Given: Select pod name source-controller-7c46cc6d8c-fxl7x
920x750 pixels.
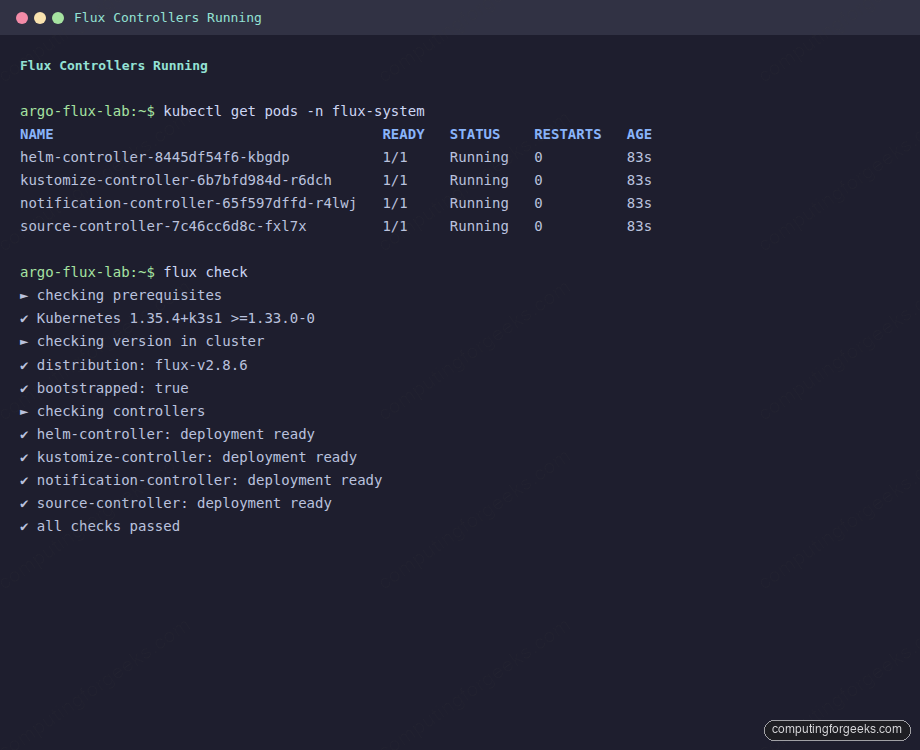Looking at the screenshot, I should pyautogui.click(x=163, y=226).
